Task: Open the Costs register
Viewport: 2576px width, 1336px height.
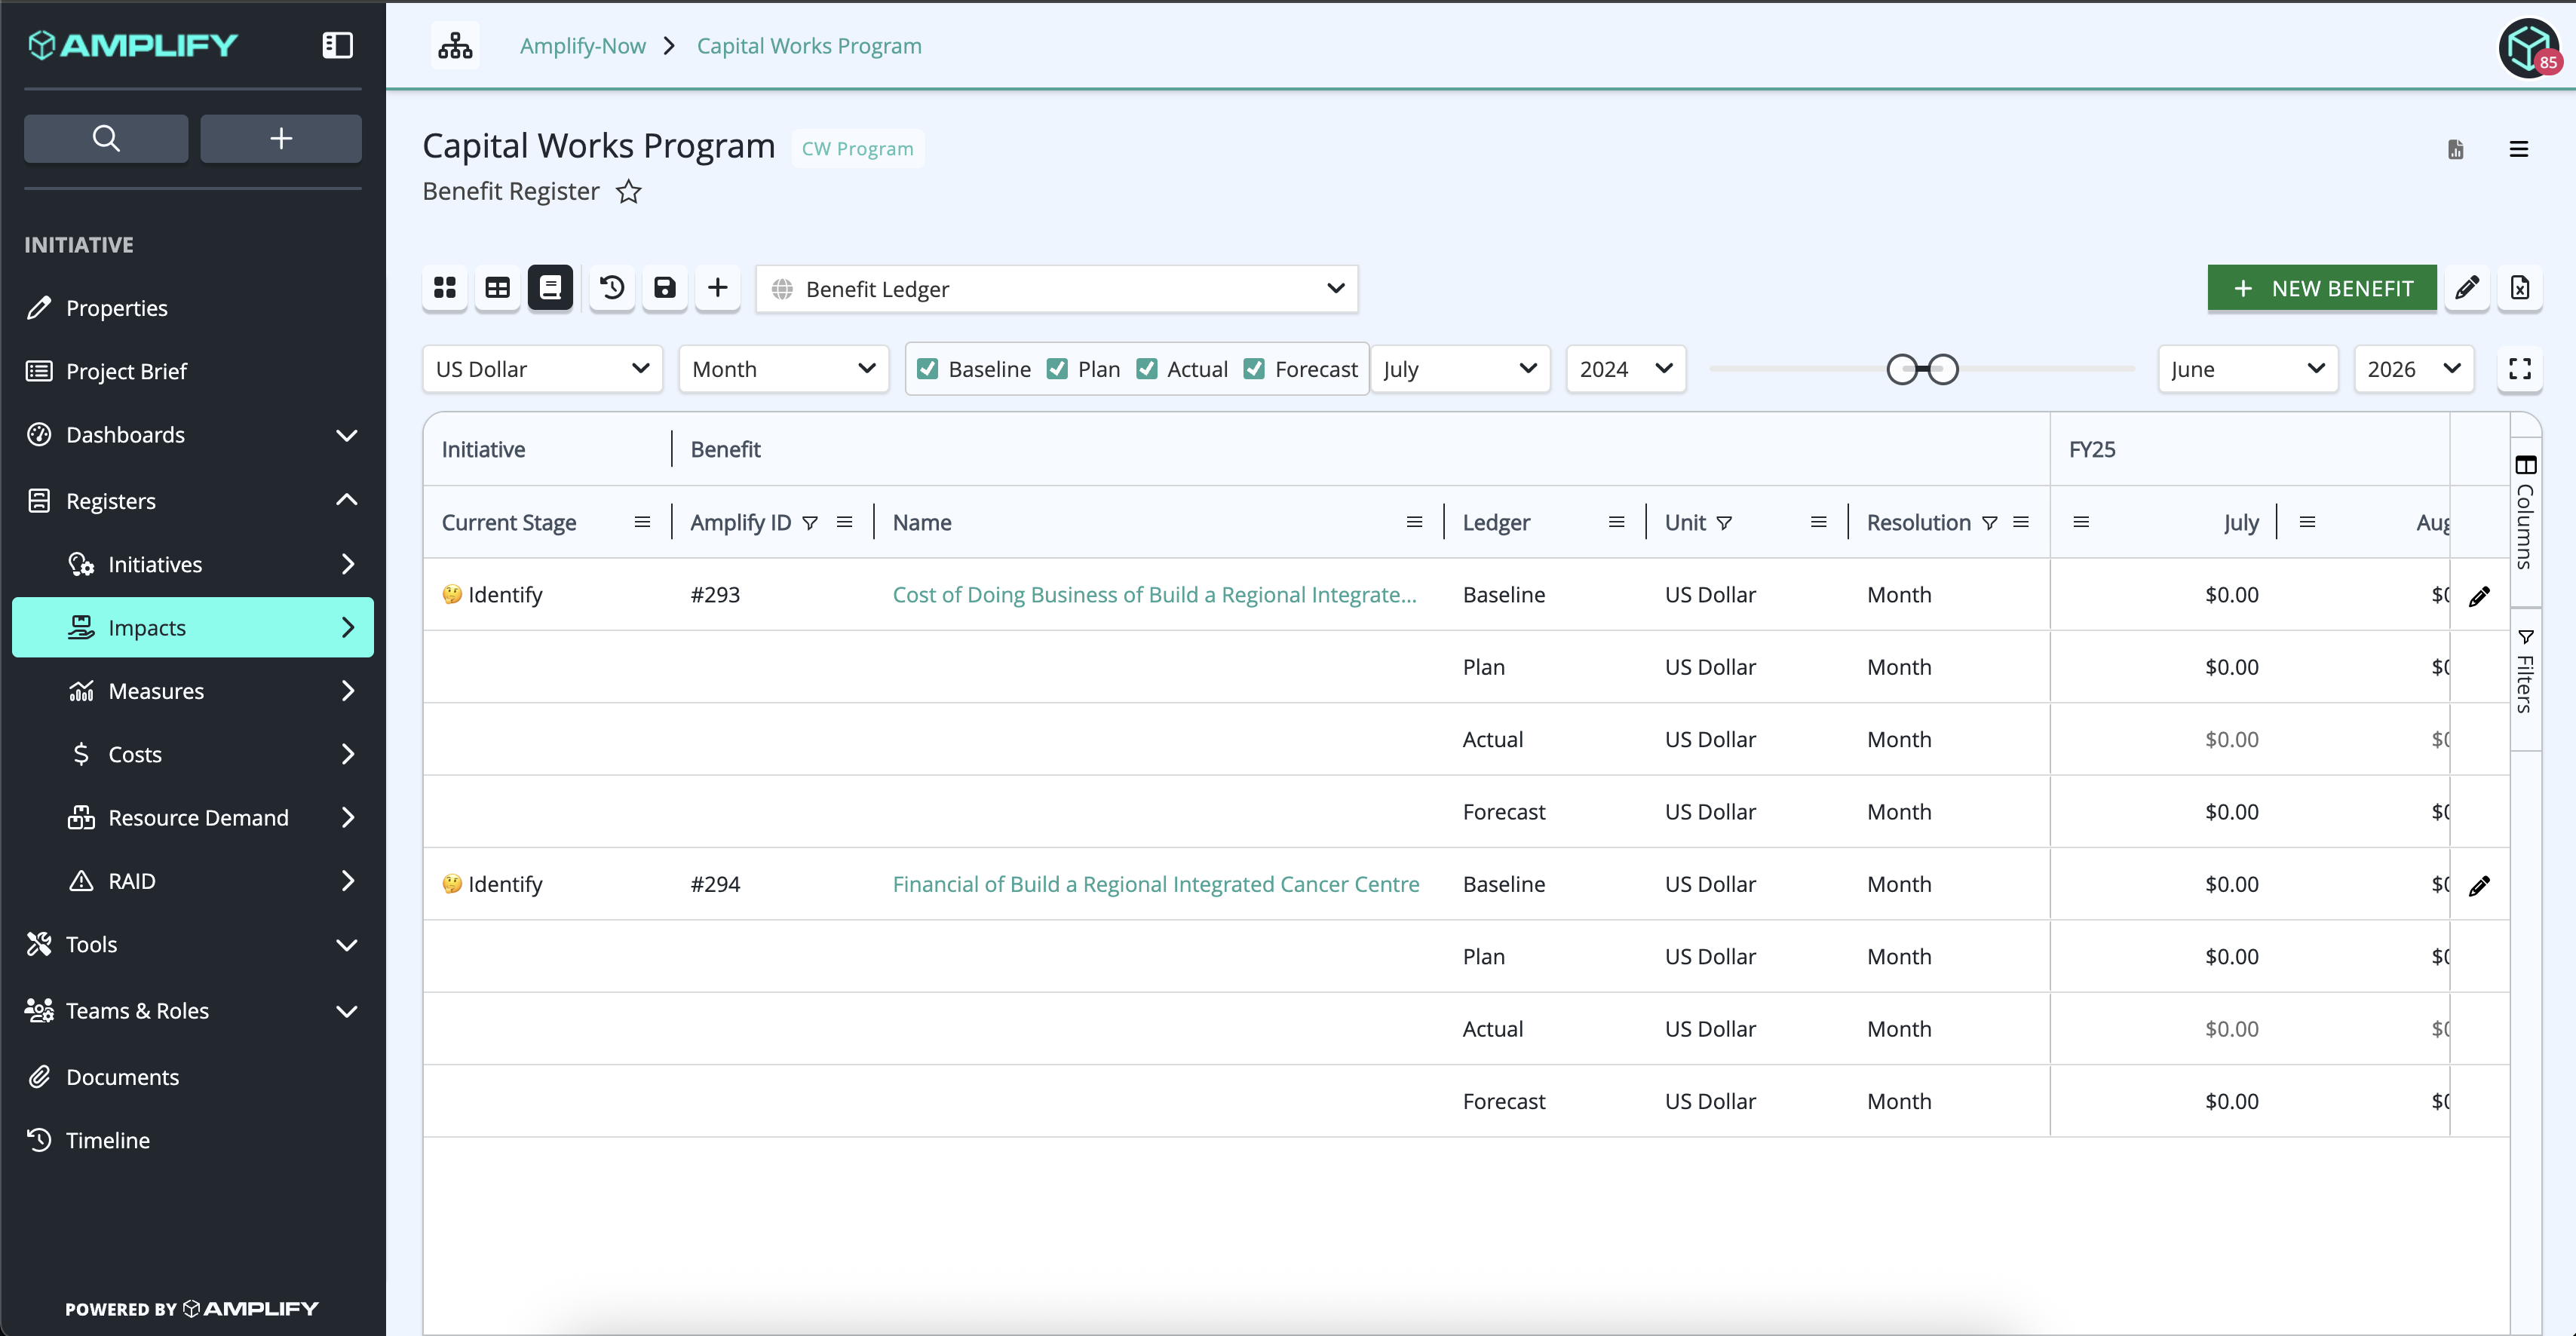Action: (192, 754)
